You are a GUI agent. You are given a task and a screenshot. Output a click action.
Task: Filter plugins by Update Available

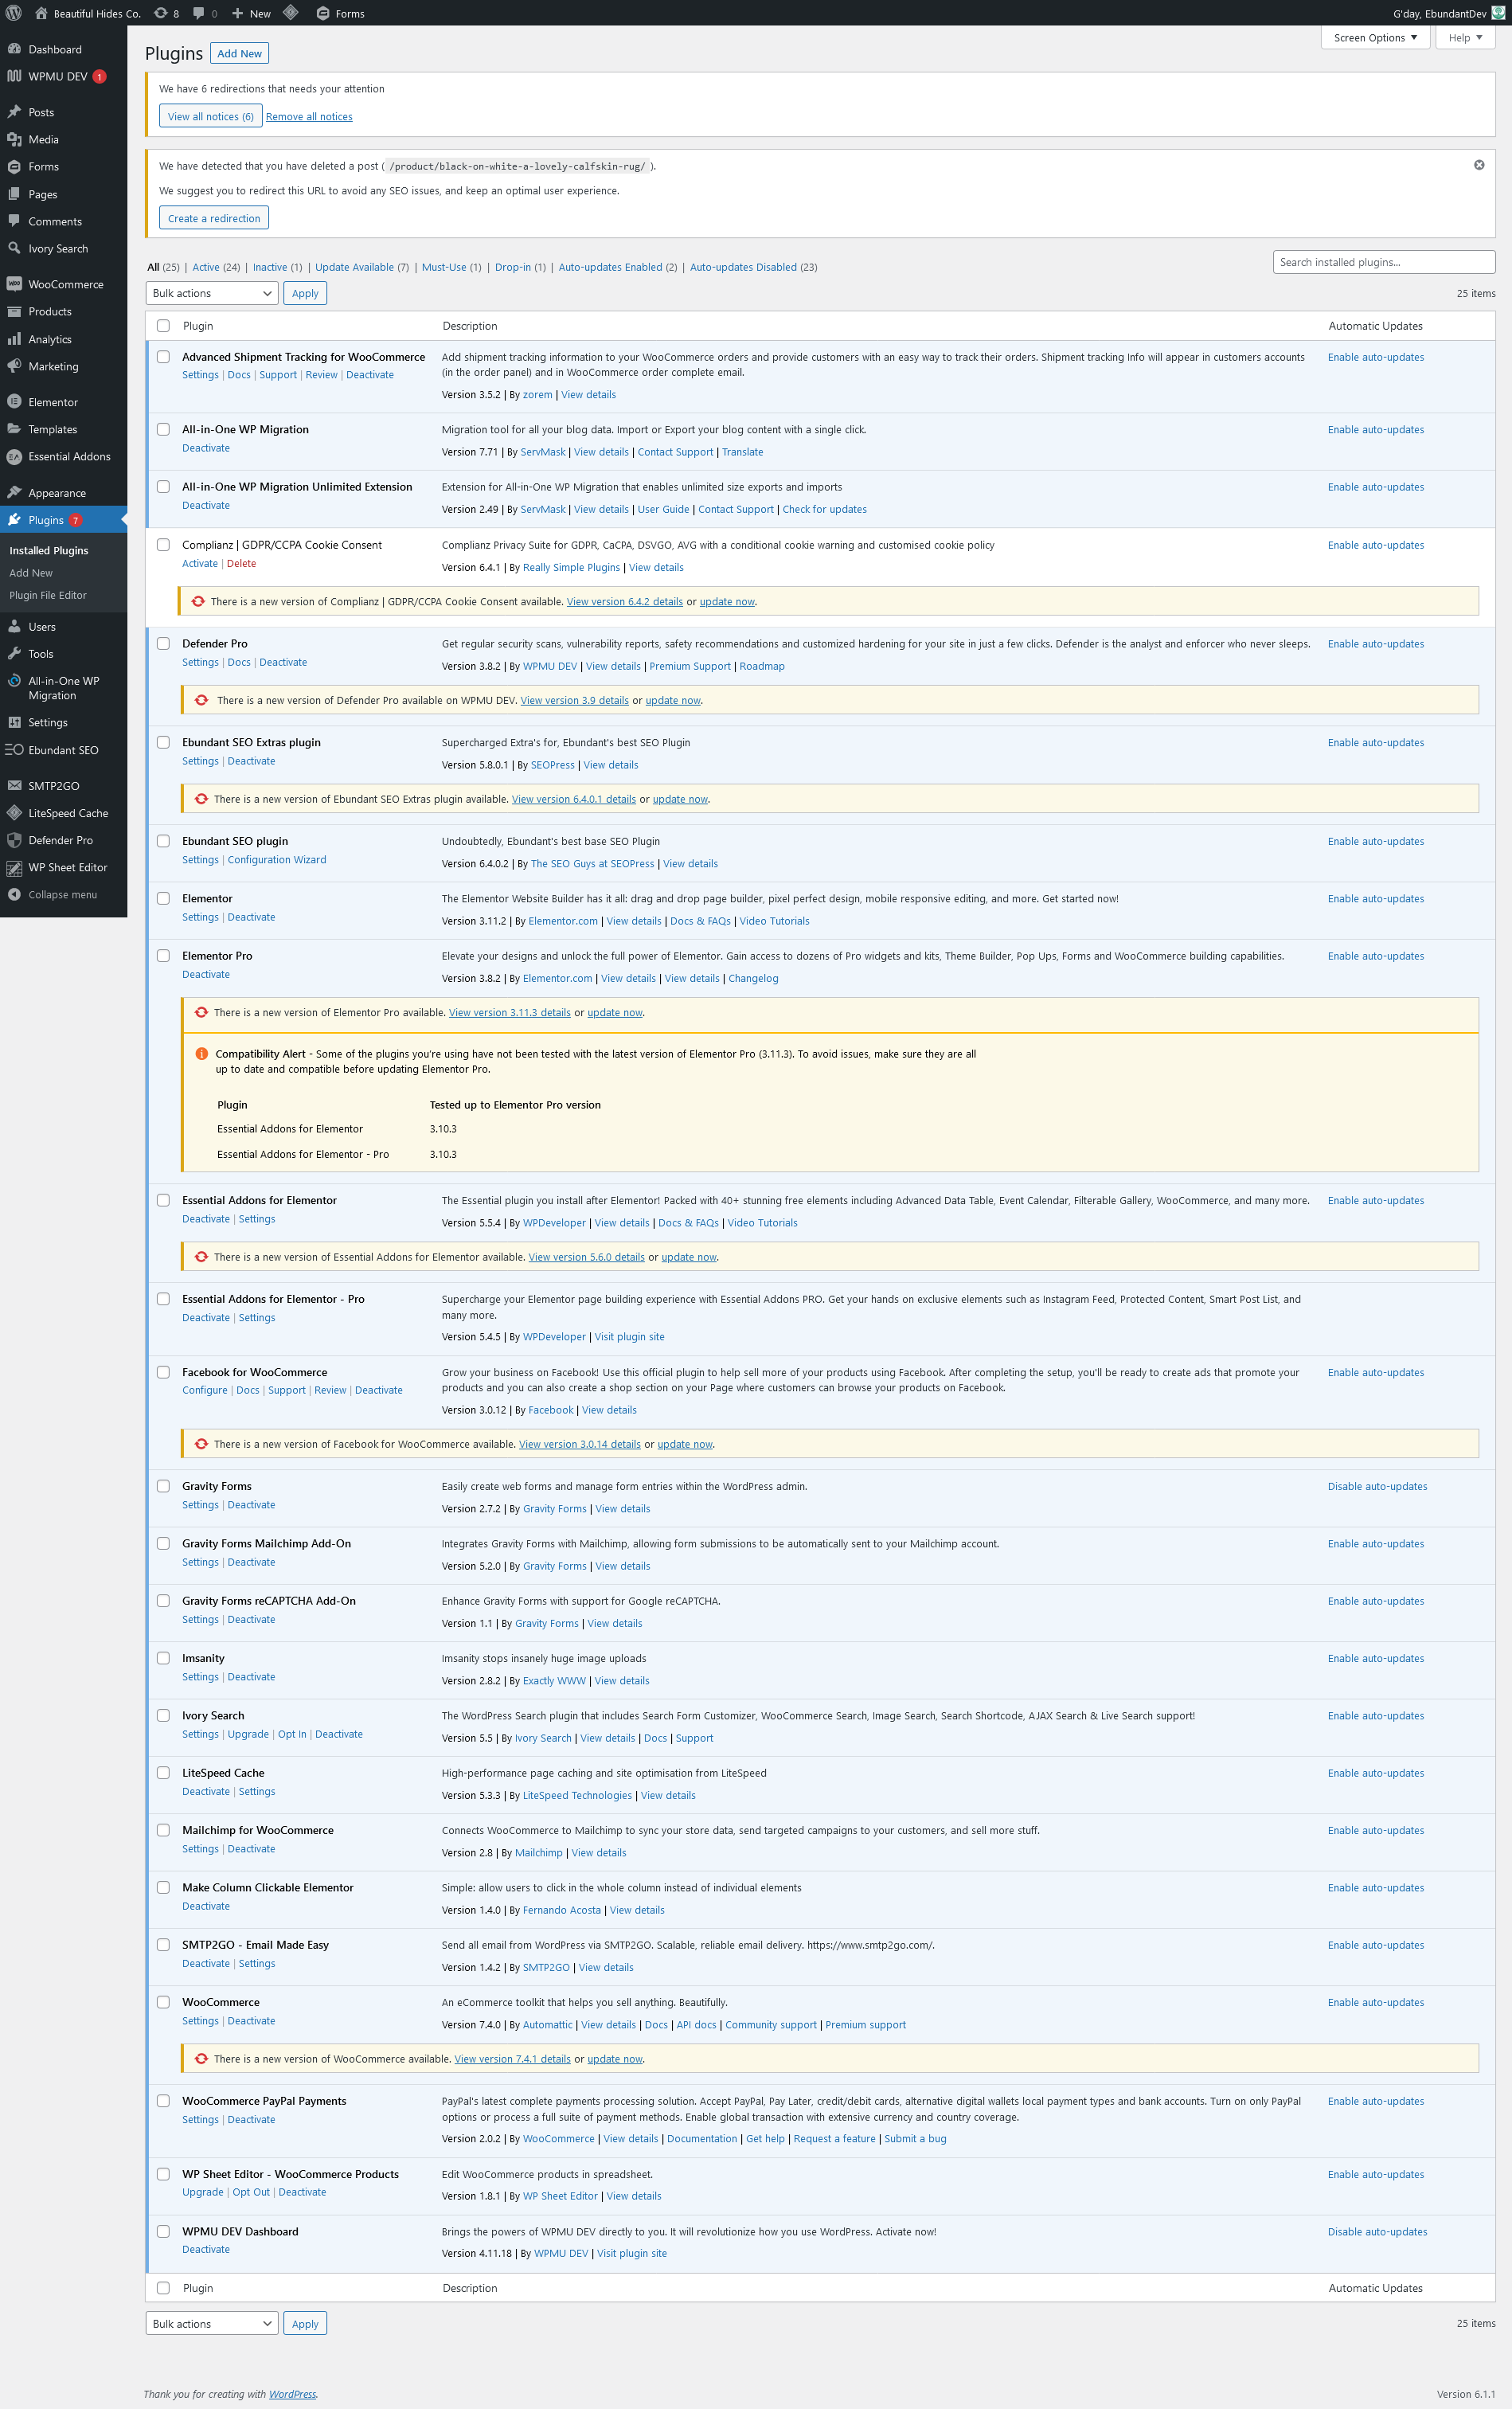[x=354, y=267]
